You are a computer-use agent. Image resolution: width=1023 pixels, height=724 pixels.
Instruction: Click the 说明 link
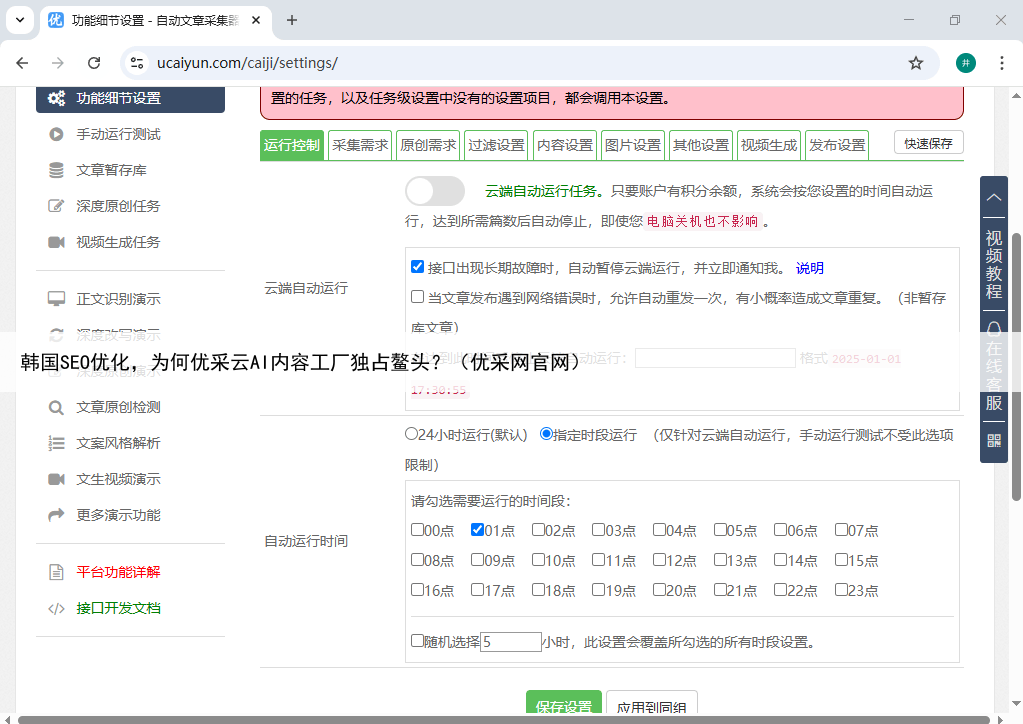pos(809,268)
